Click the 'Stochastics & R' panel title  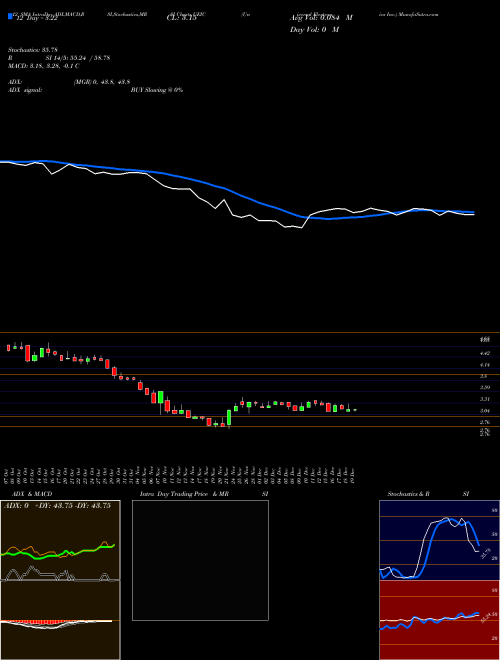tap(408, 494)
